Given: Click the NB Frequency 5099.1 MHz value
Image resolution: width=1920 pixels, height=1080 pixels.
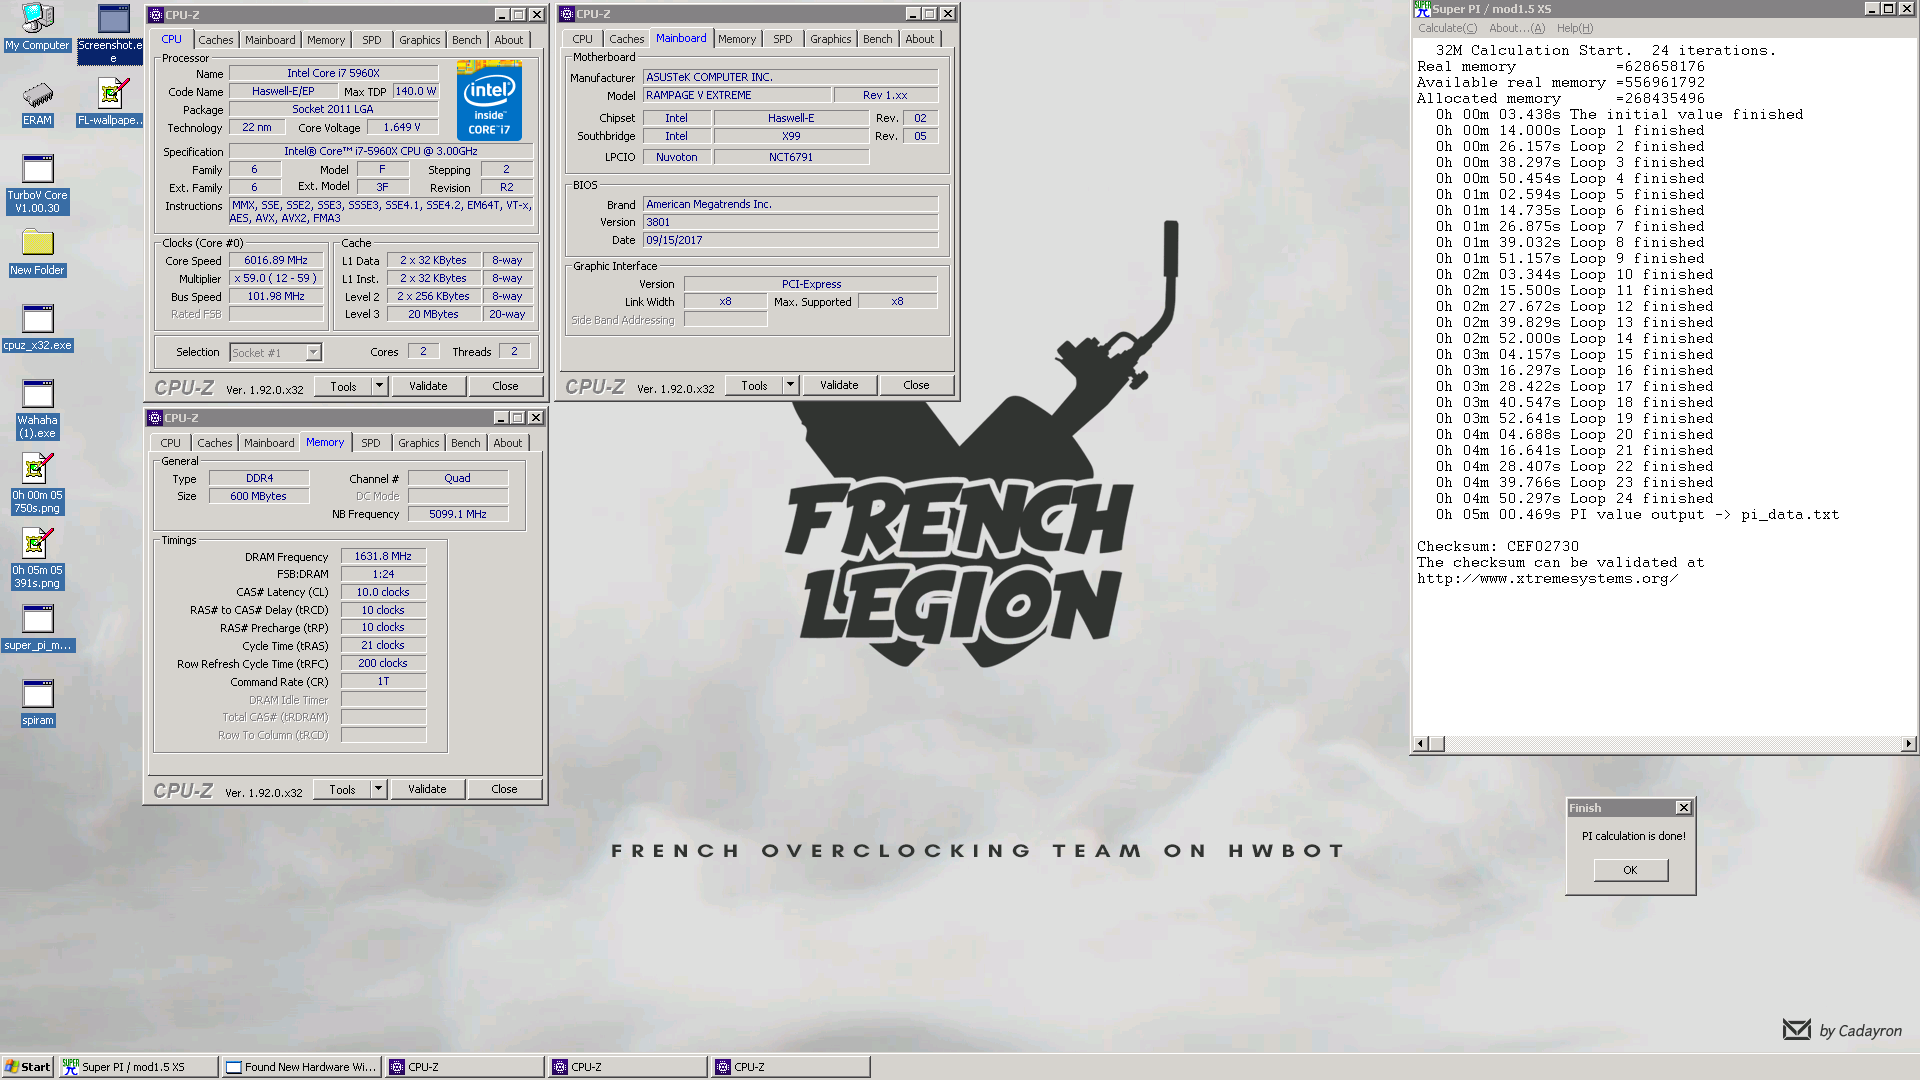Looking at the screenshot, I should 458,514.
